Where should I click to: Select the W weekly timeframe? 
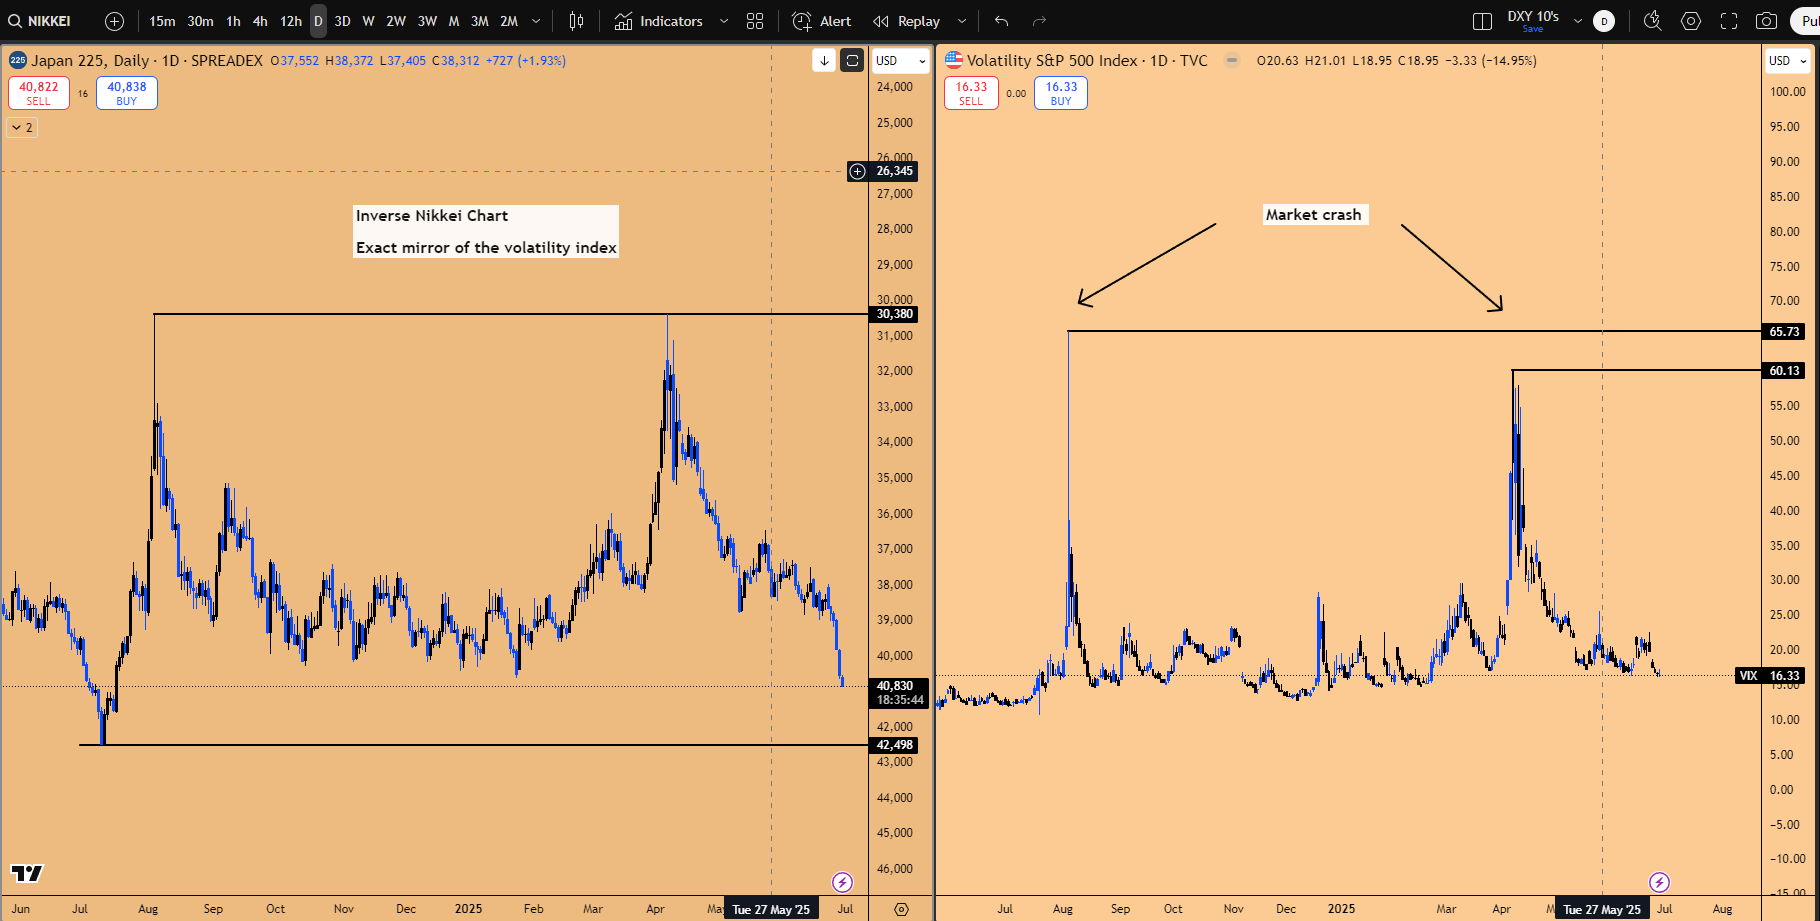(368, 21)
